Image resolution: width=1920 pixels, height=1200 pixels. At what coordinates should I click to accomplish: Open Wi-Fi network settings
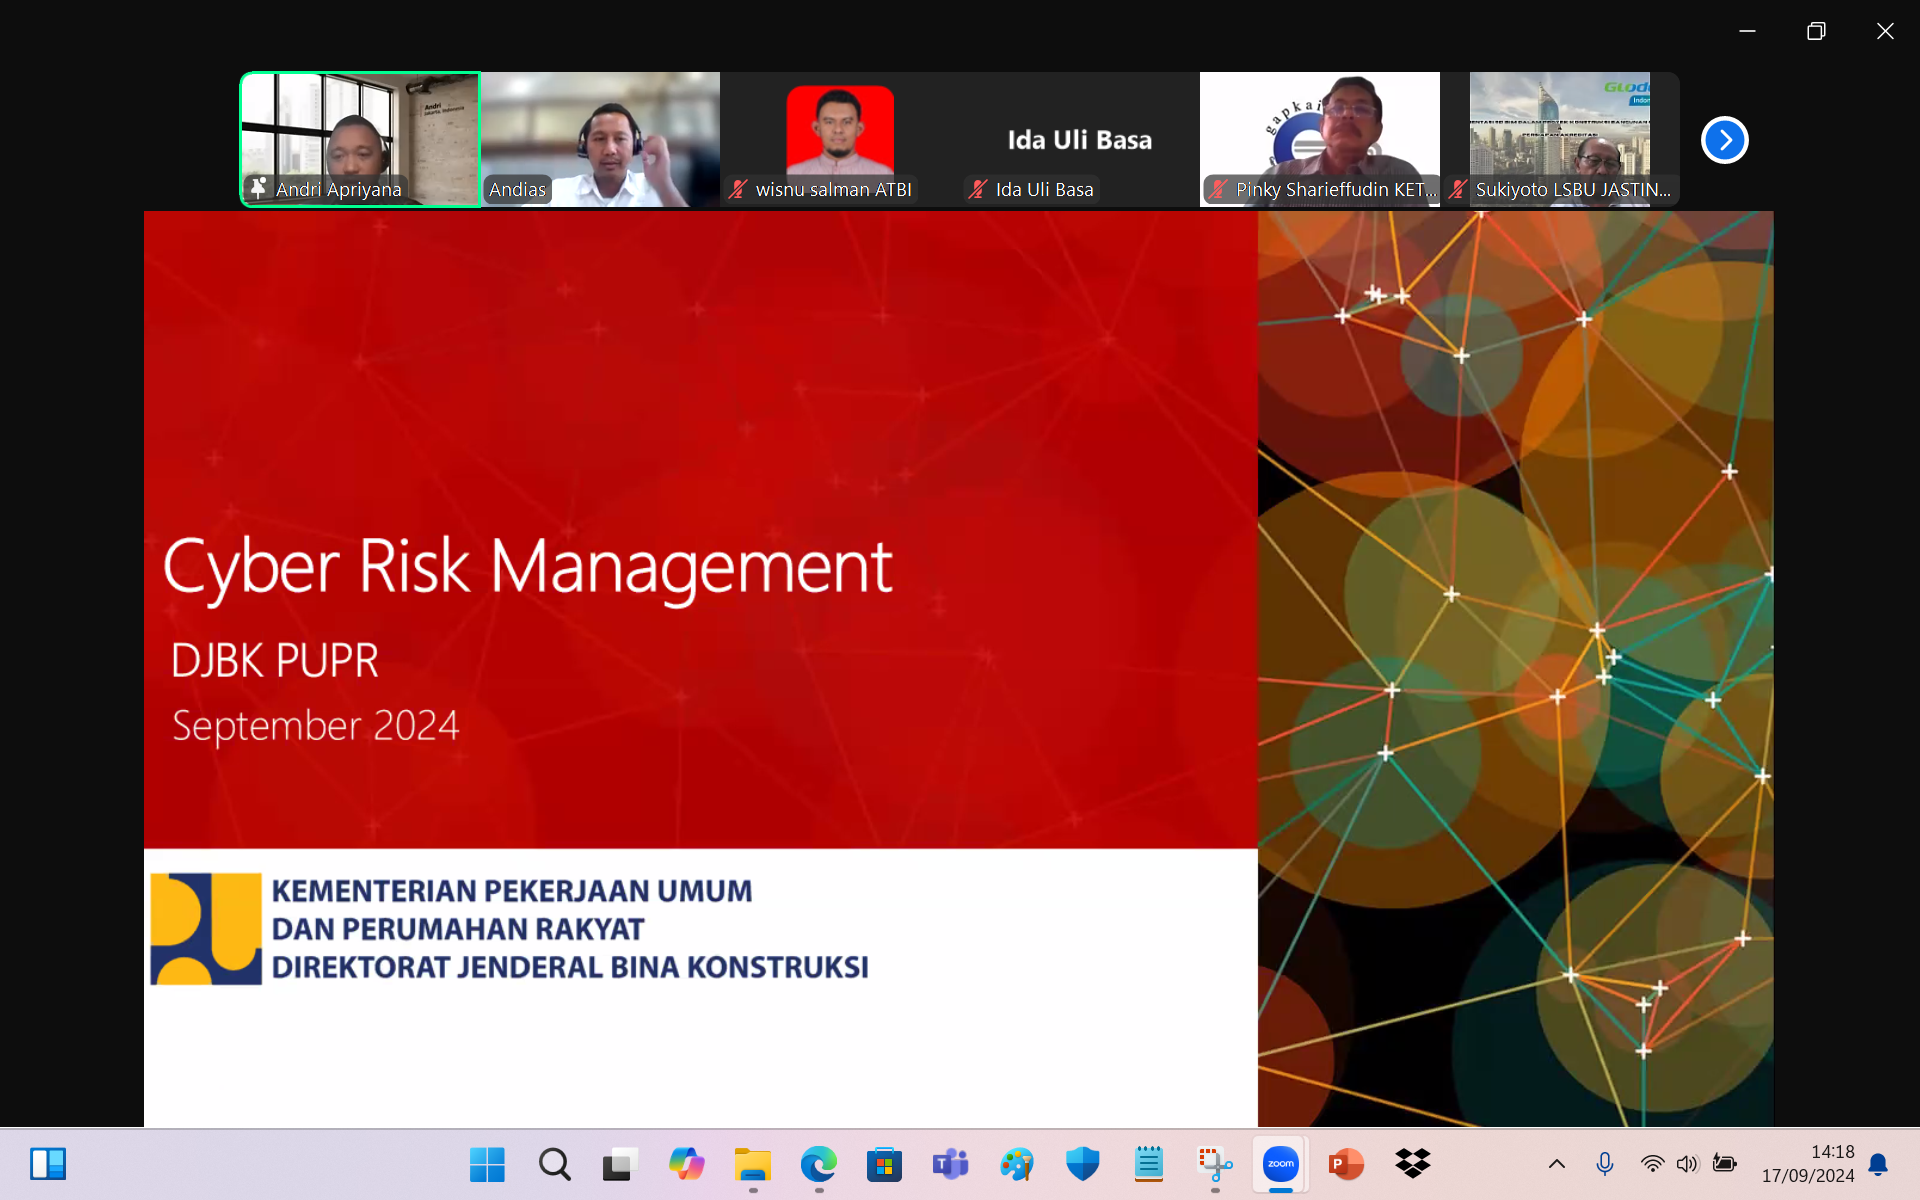[x=1652, y=1164]
